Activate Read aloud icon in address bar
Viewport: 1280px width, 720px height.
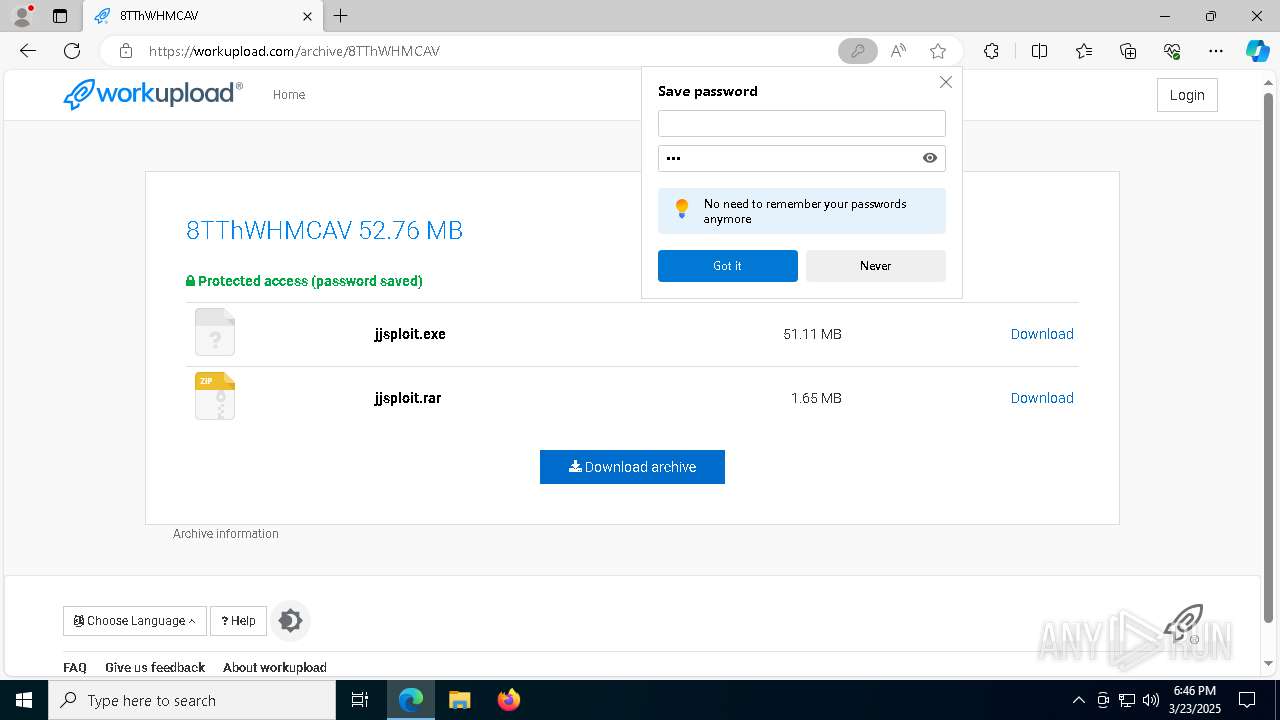point(898,51)
